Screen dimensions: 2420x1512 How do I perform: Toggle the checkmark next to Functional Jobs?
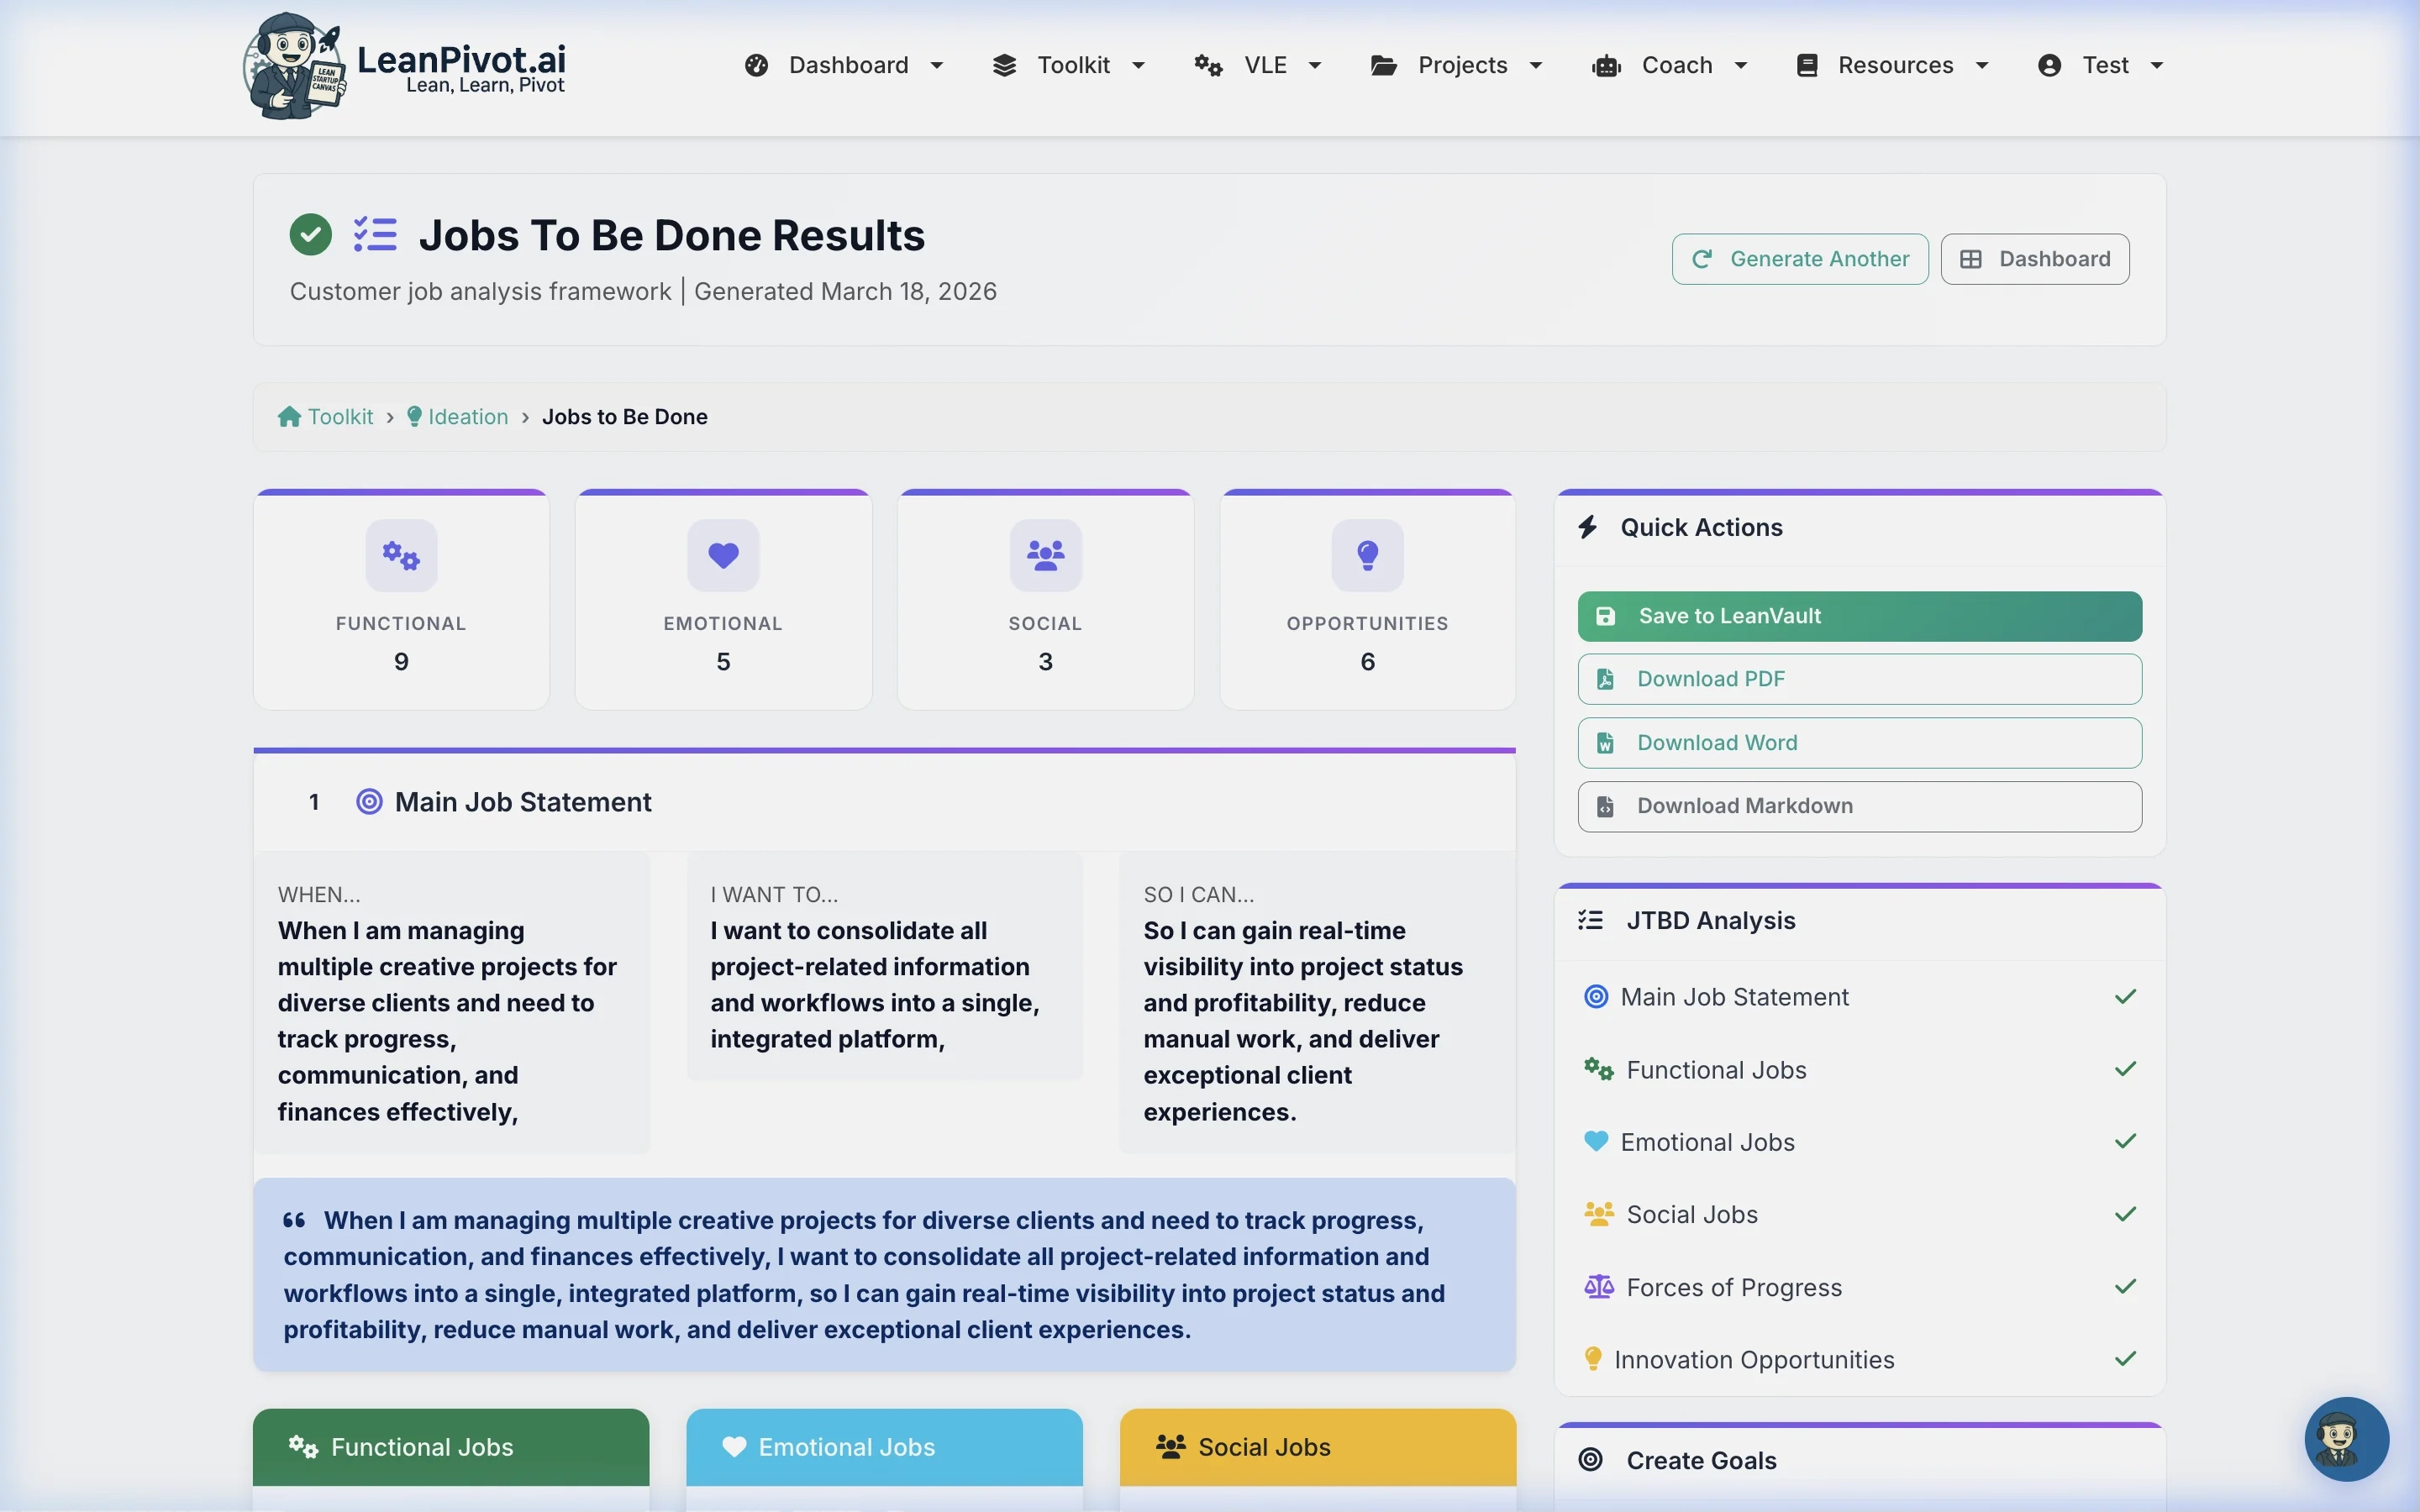(x=2126, y=1069)
